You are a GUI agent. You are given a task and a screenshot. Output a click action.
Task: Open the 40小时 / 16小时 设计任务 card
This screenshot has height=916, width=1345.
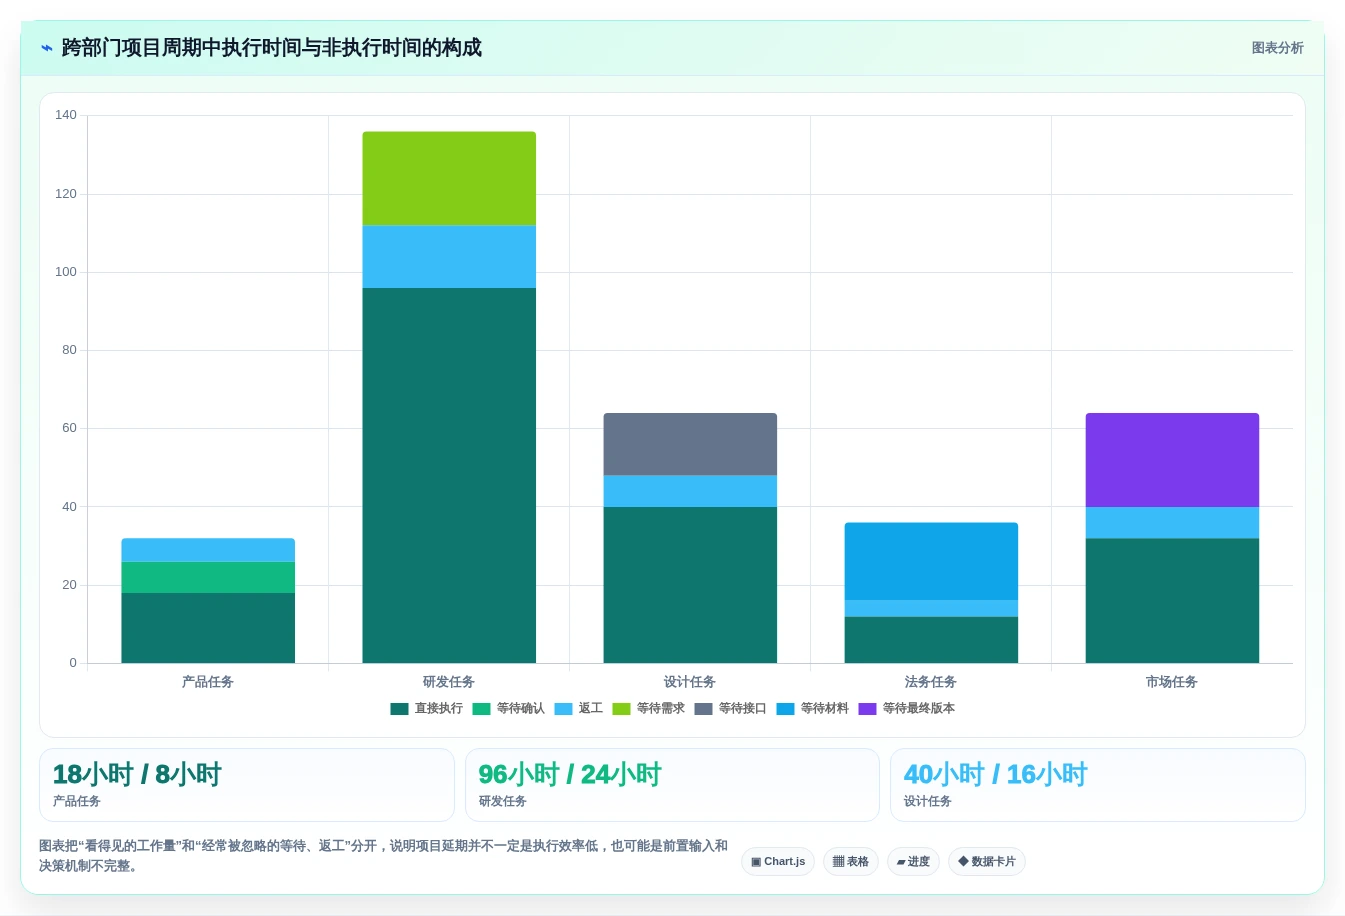(x=1097, y=785)
